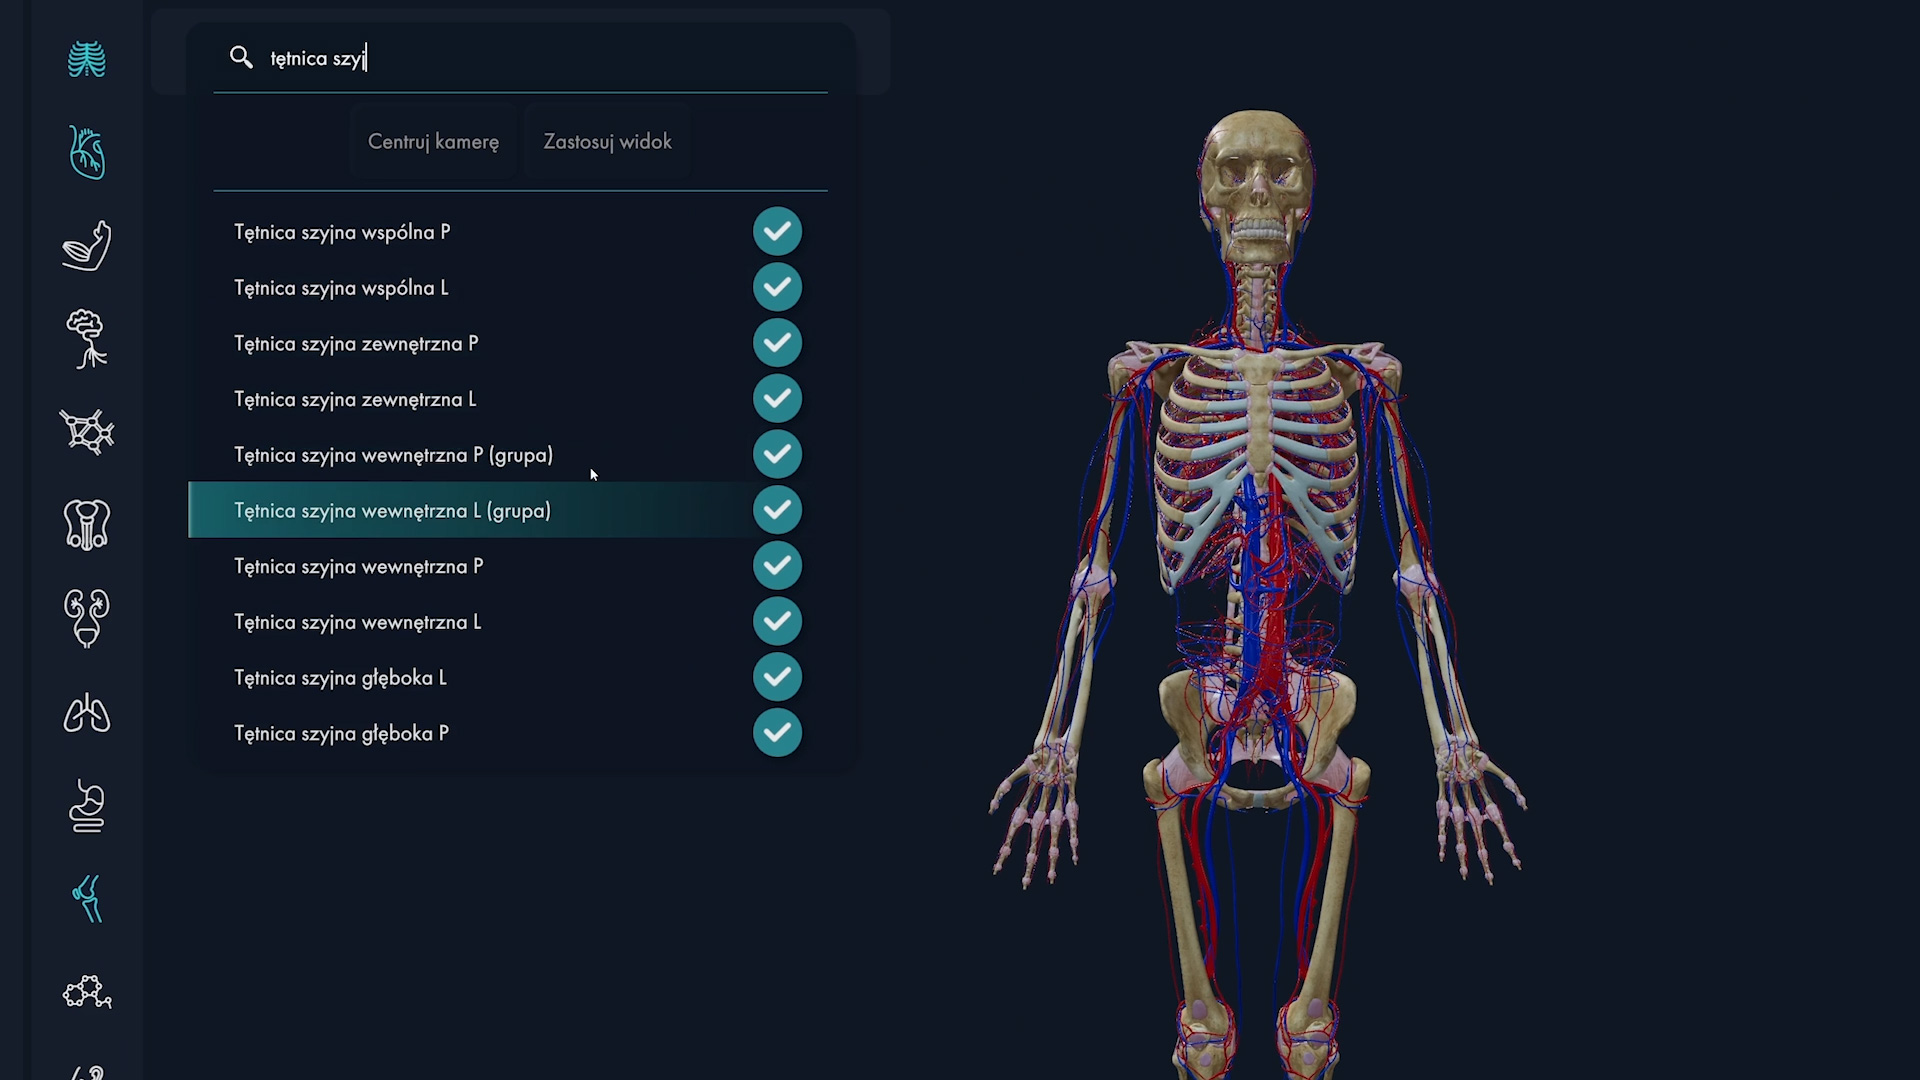Open the nervous system brain icon
This screenshot has height=1080, width=1920.
[87, 339]
